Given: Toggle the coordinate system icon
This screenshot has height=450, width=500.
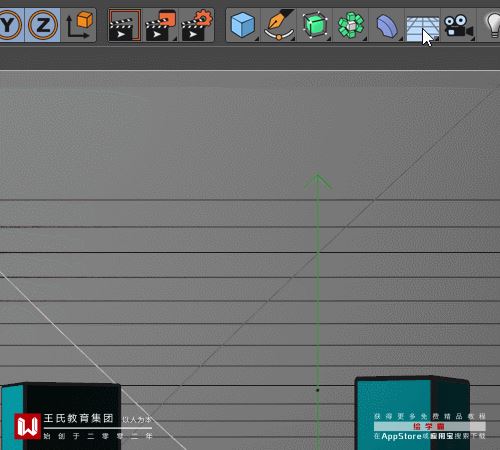Looking at the screenshot, I should click(79, 25).
